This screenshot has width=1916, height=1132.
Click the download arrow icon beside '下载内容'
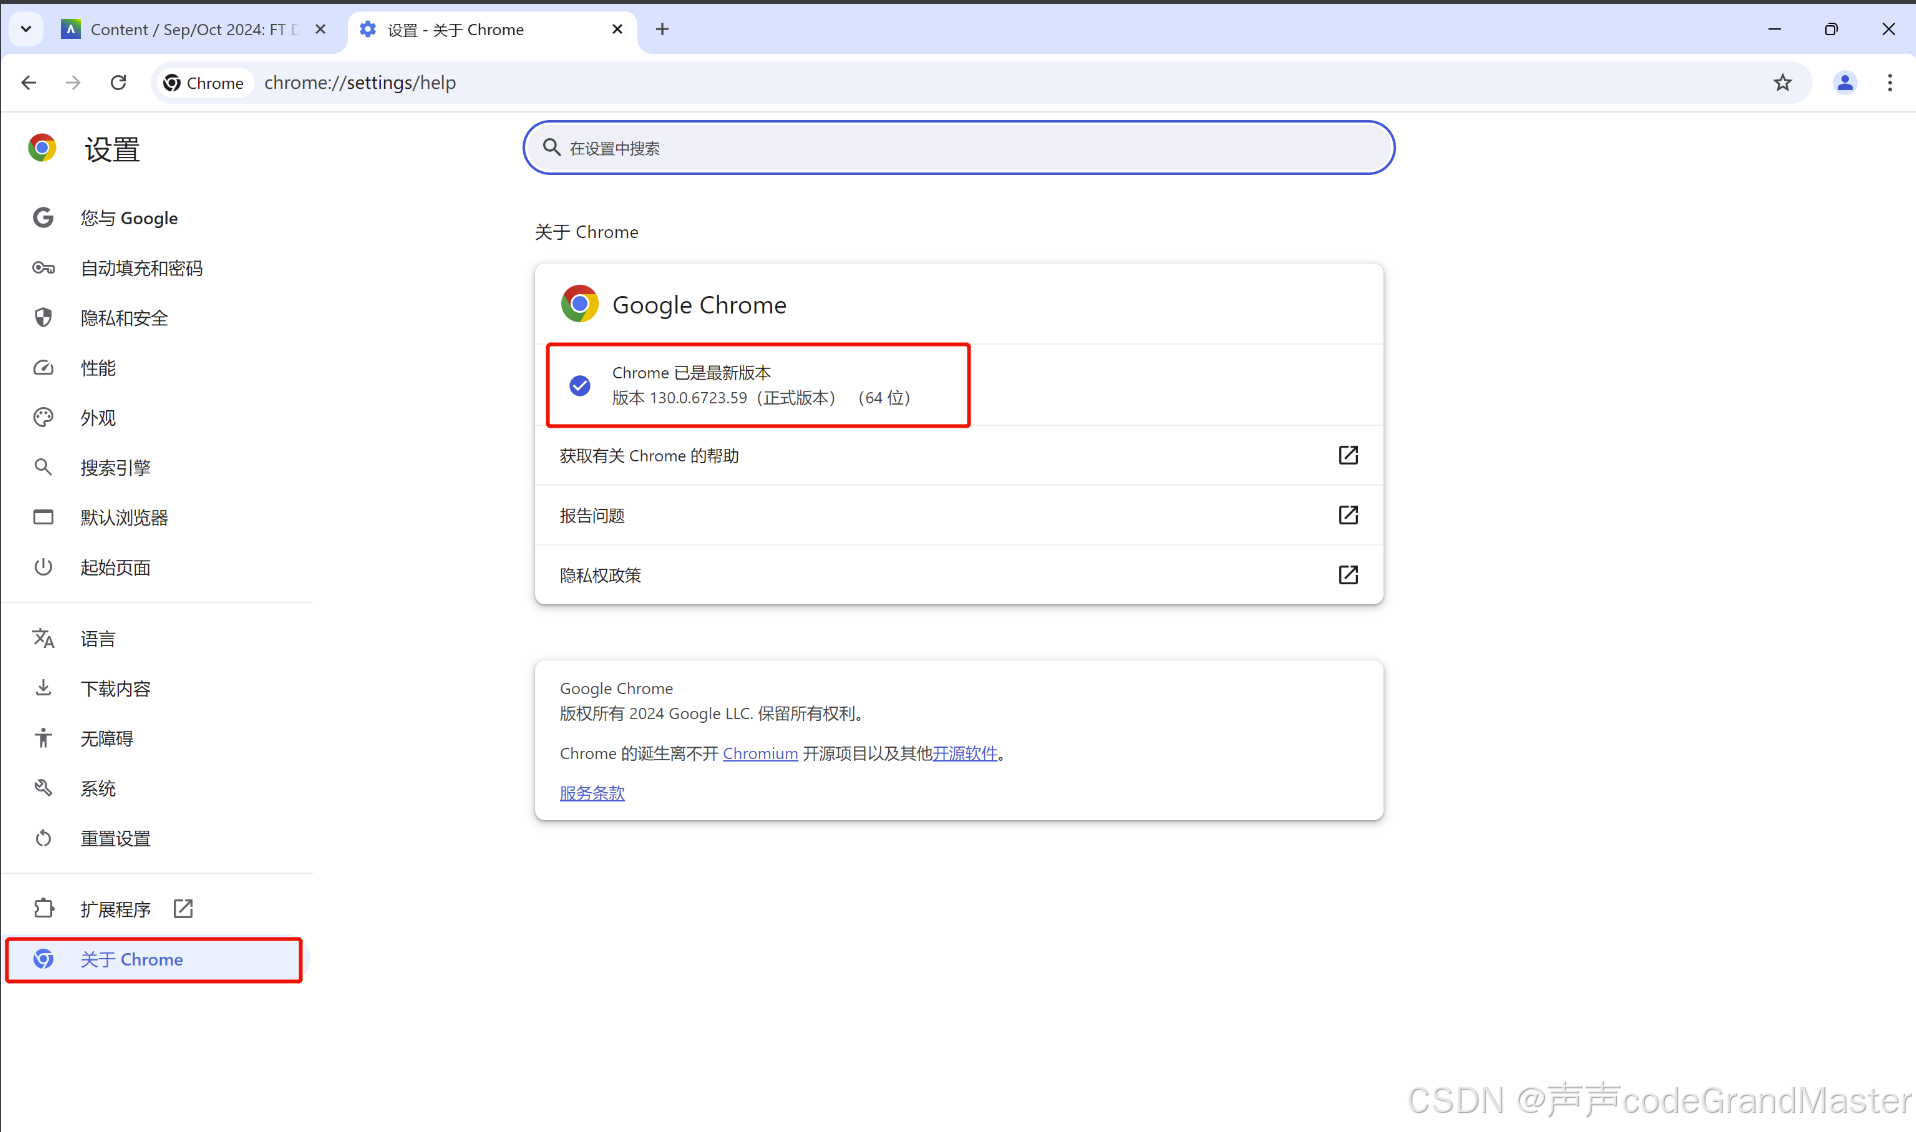click(43, 688)
